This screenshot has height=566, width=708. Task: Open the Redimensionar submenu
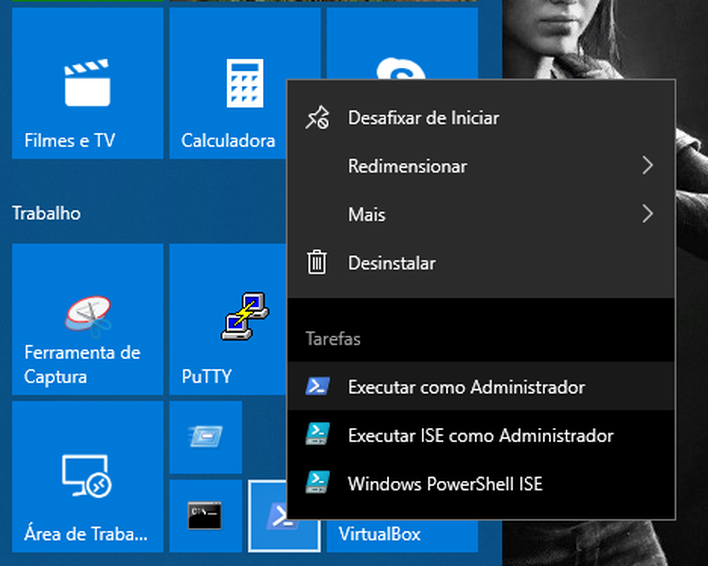(x=481, y=166)
